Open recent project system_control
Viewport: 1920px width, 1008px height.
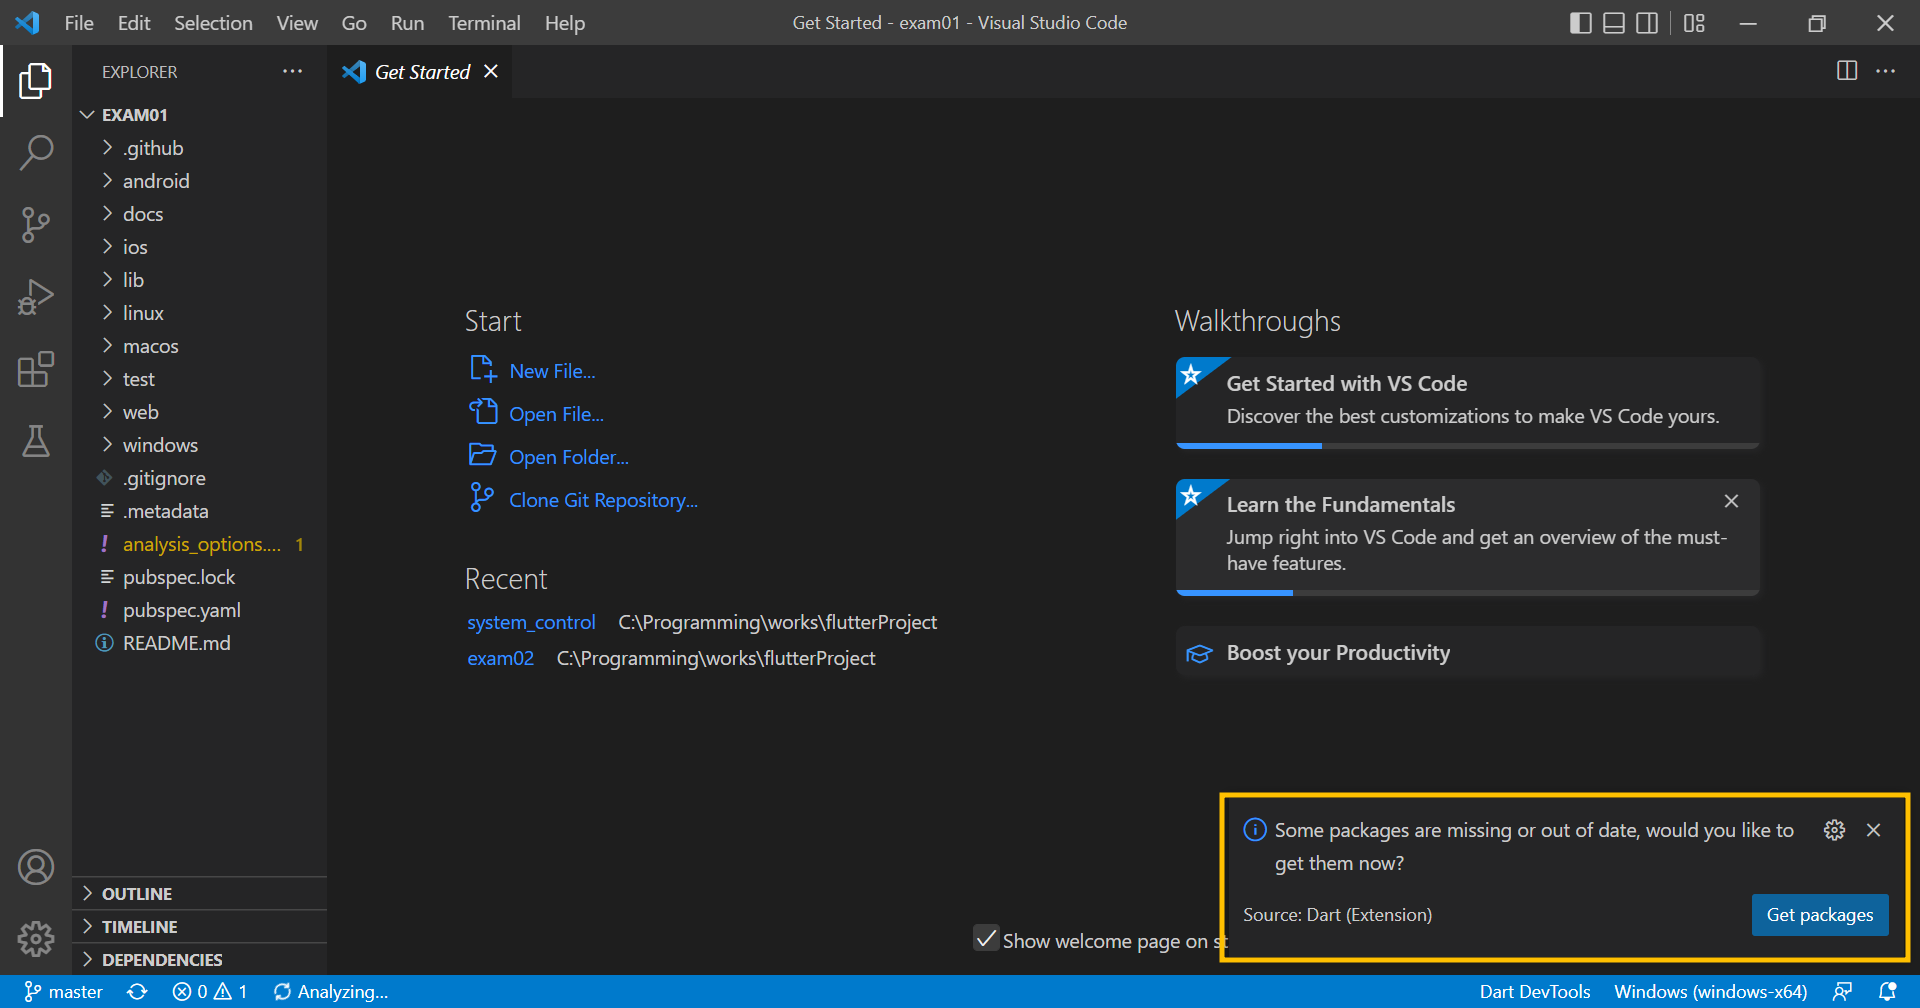(x=531, y=623)
